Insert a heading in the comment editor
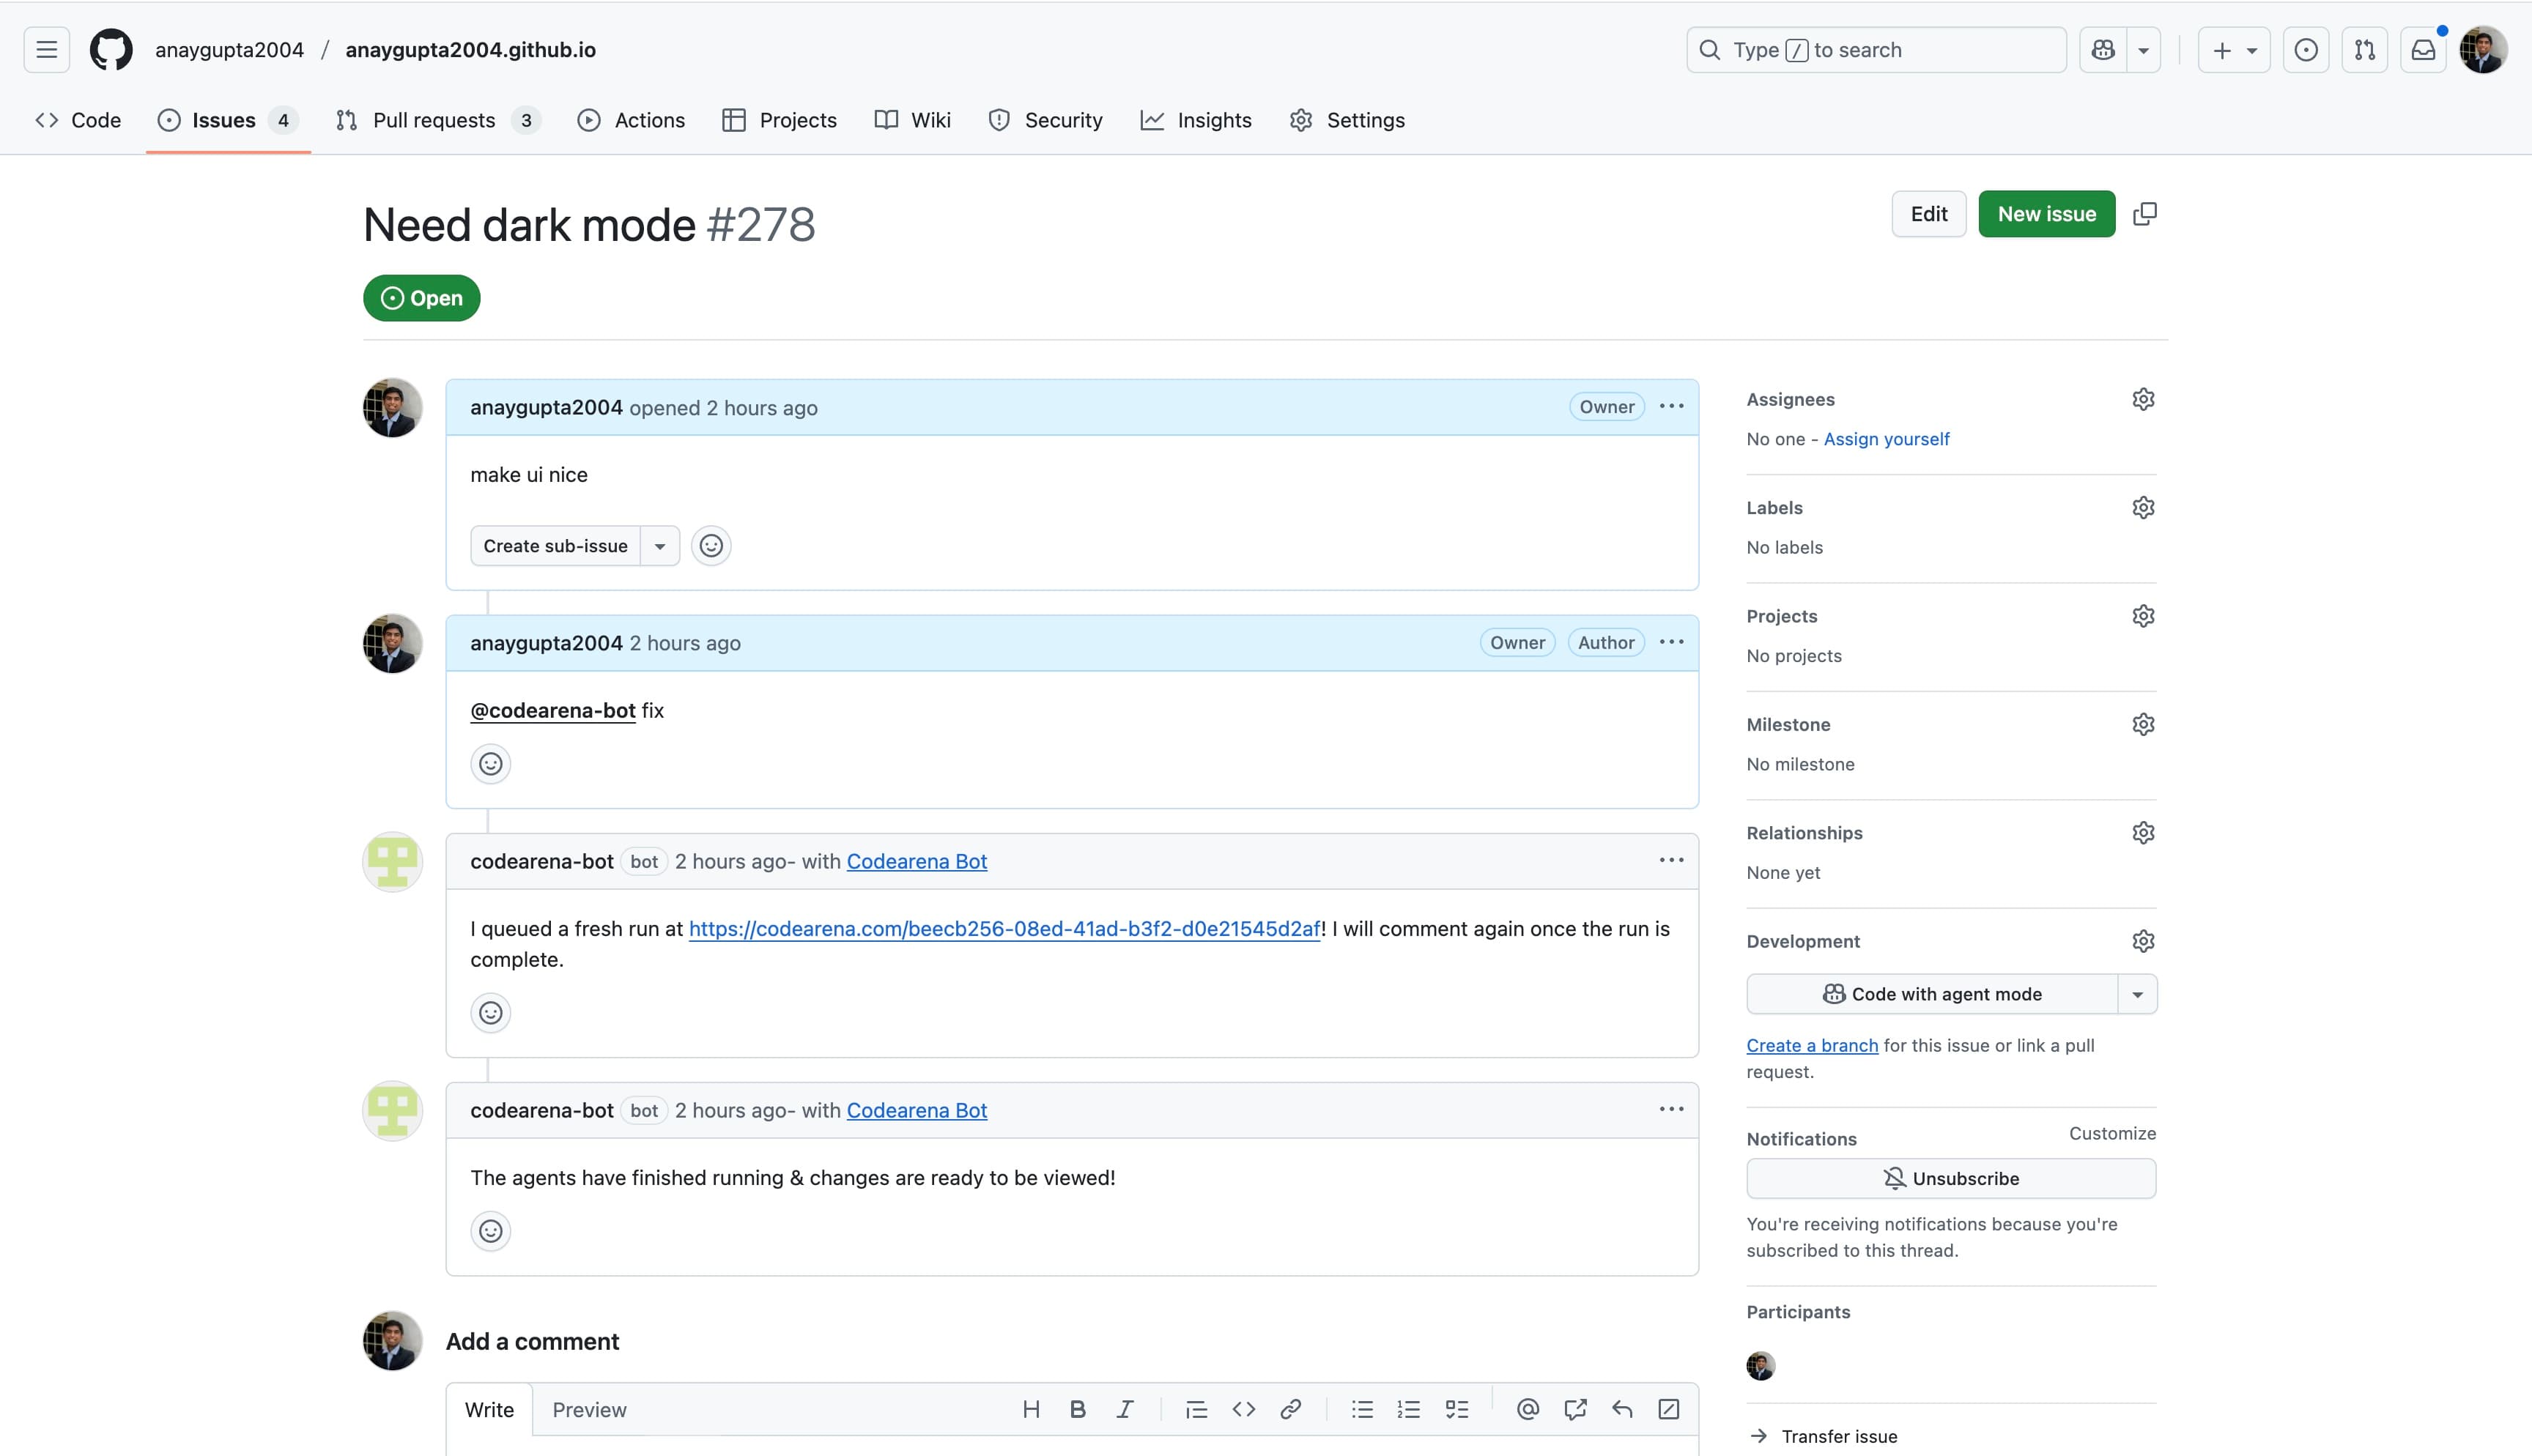This screenshot has width=2532, height=1456. (x=1032, y=1409)
